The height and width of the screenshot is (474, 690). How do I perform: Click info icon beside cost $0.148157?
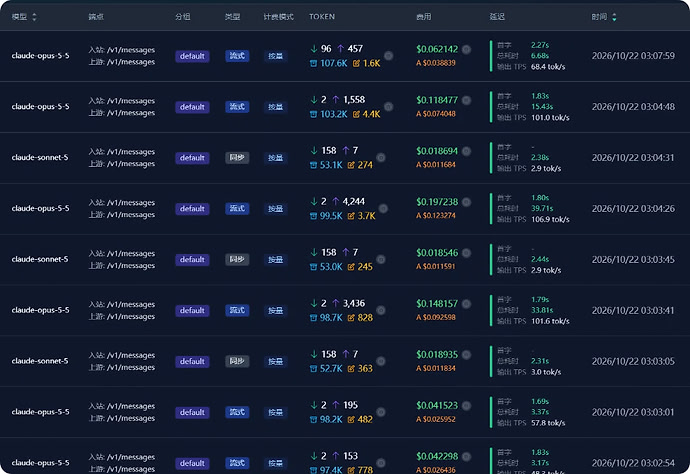coord(466,304)
